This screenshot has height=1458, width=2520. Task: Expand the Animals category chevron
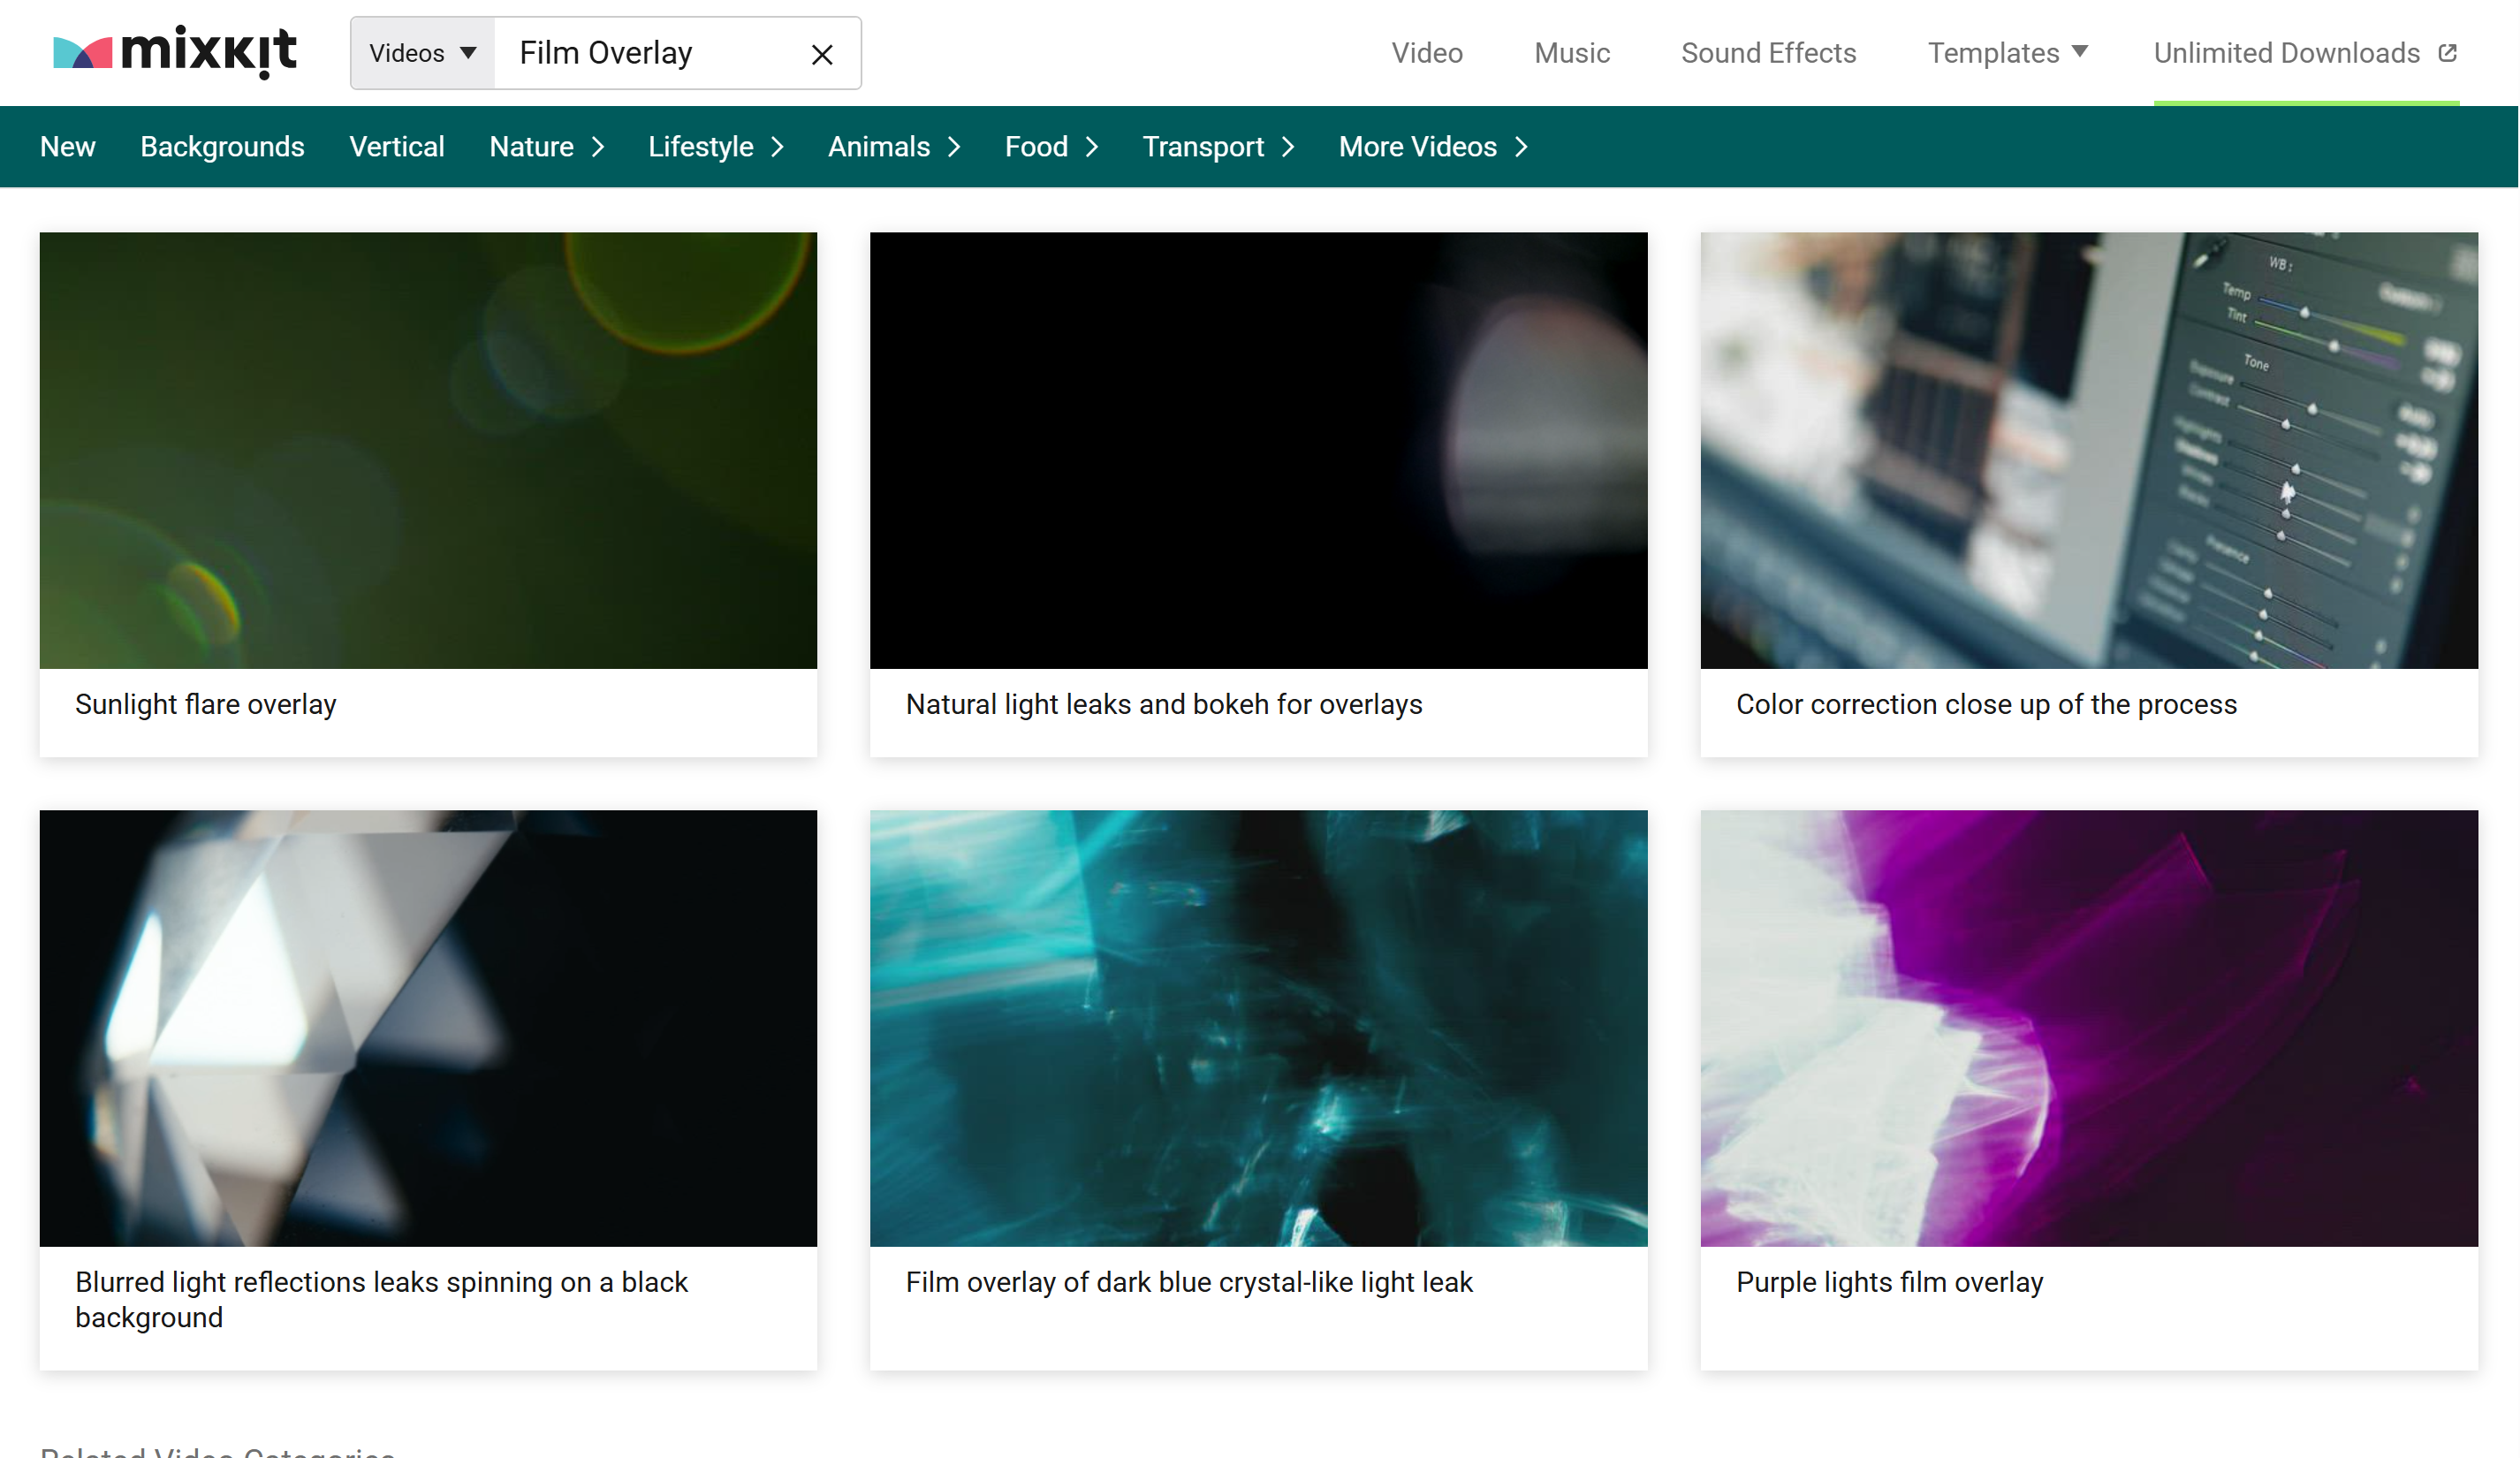pos(954,147)
